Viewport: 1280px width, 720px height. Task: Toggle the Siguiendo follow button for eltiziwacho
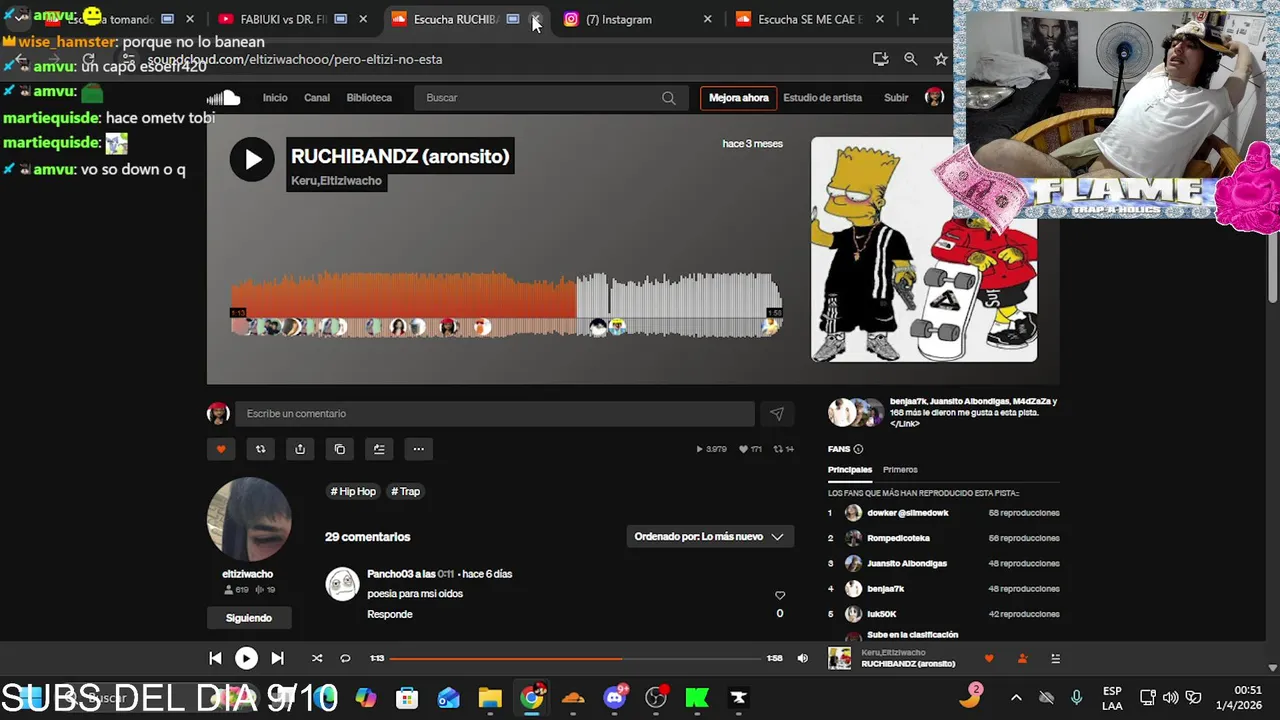pos(249,618)
